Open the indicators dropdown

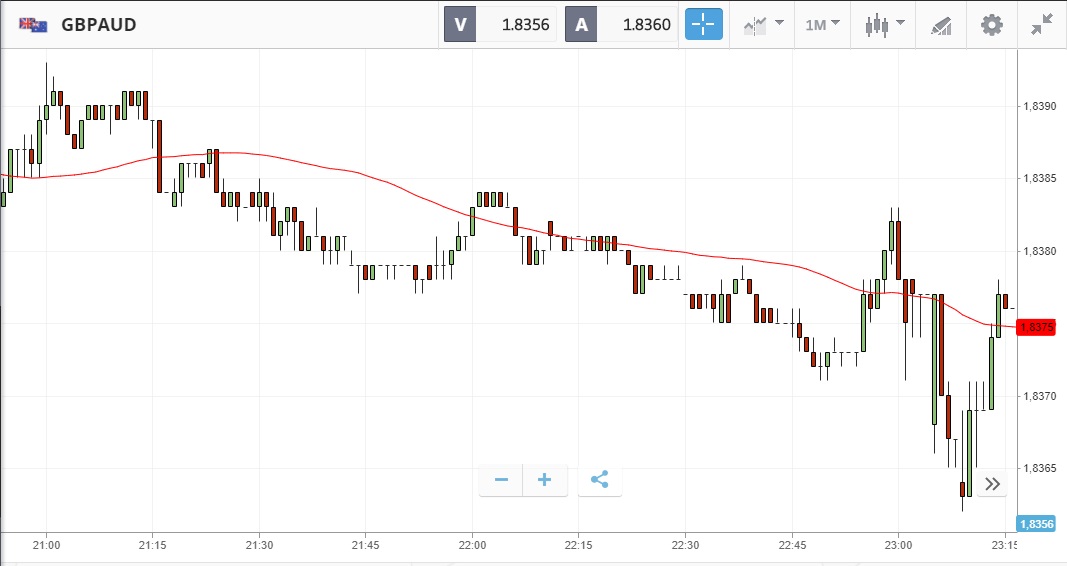pyautogui.click(x=762, y=24)
